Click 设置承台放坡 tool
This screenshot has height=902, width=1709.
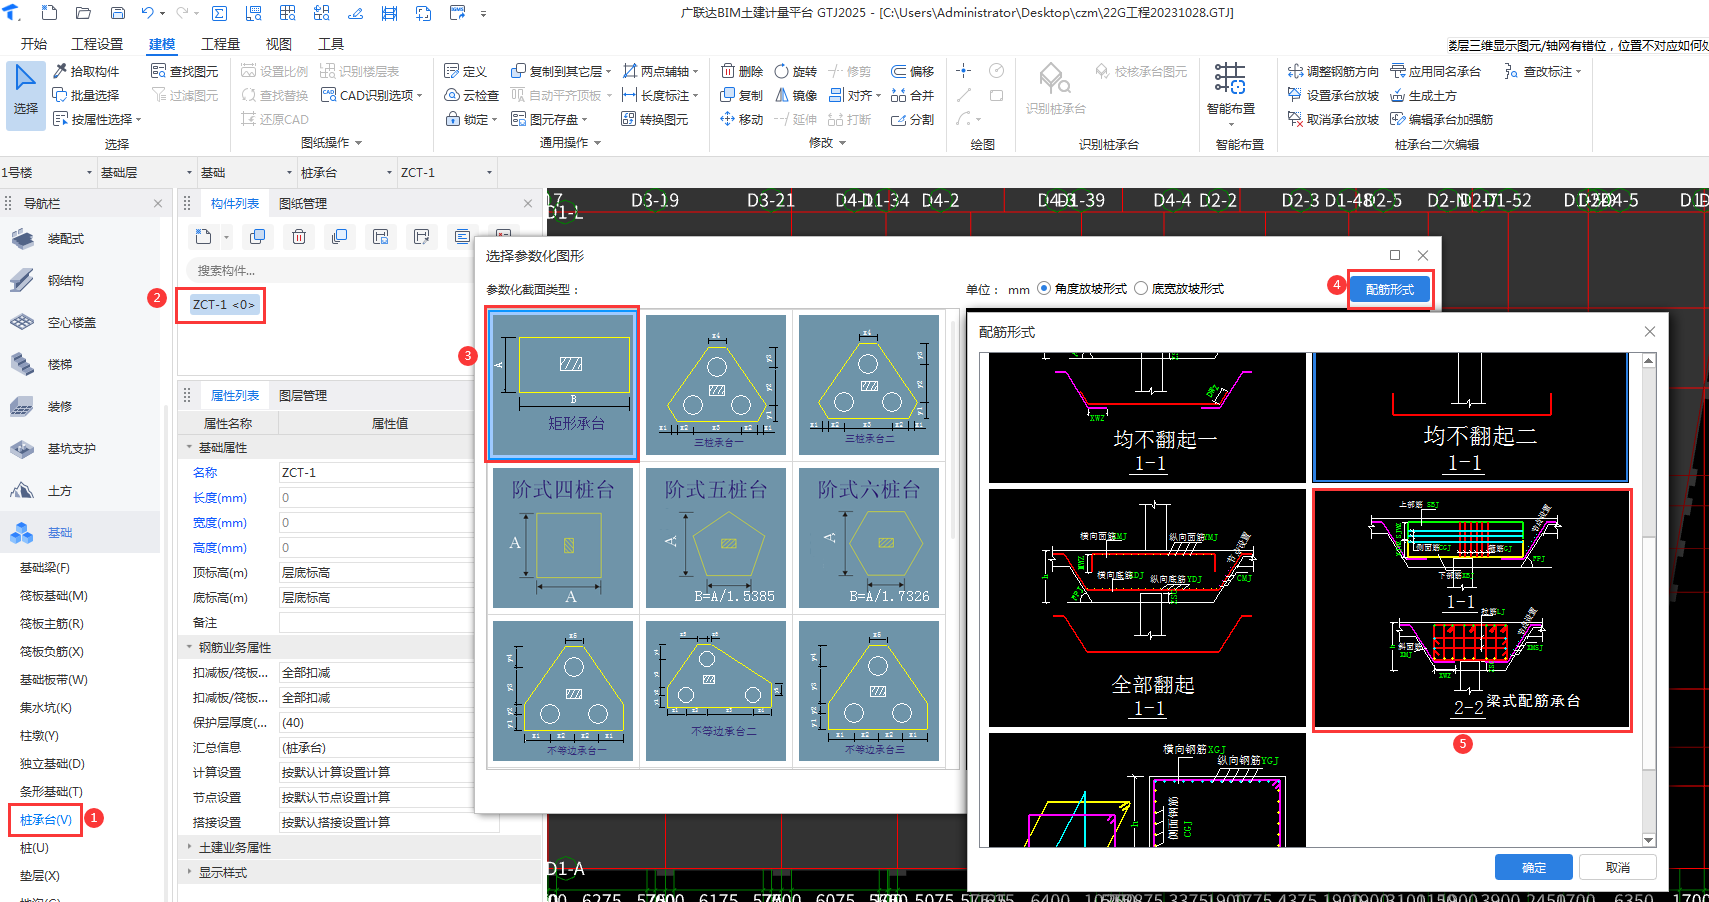(x=1333, y=95)
